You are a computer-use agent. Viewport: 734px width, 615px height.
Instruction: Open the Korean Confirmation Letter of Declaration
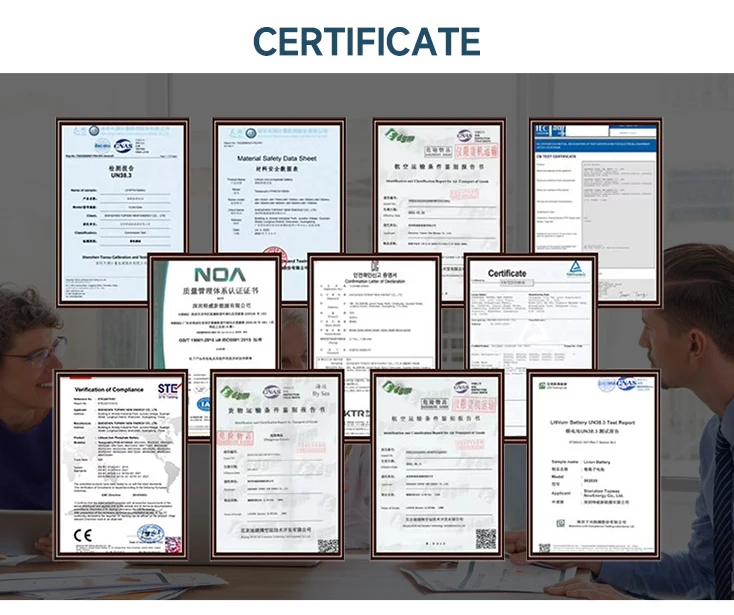pos(374,312)
